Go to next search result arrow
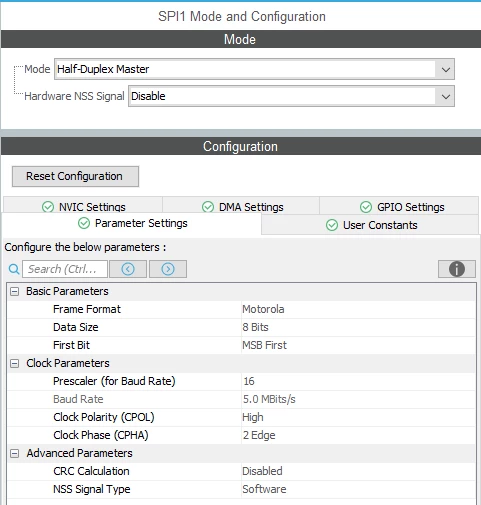481x505 pixels. [168, 269]
